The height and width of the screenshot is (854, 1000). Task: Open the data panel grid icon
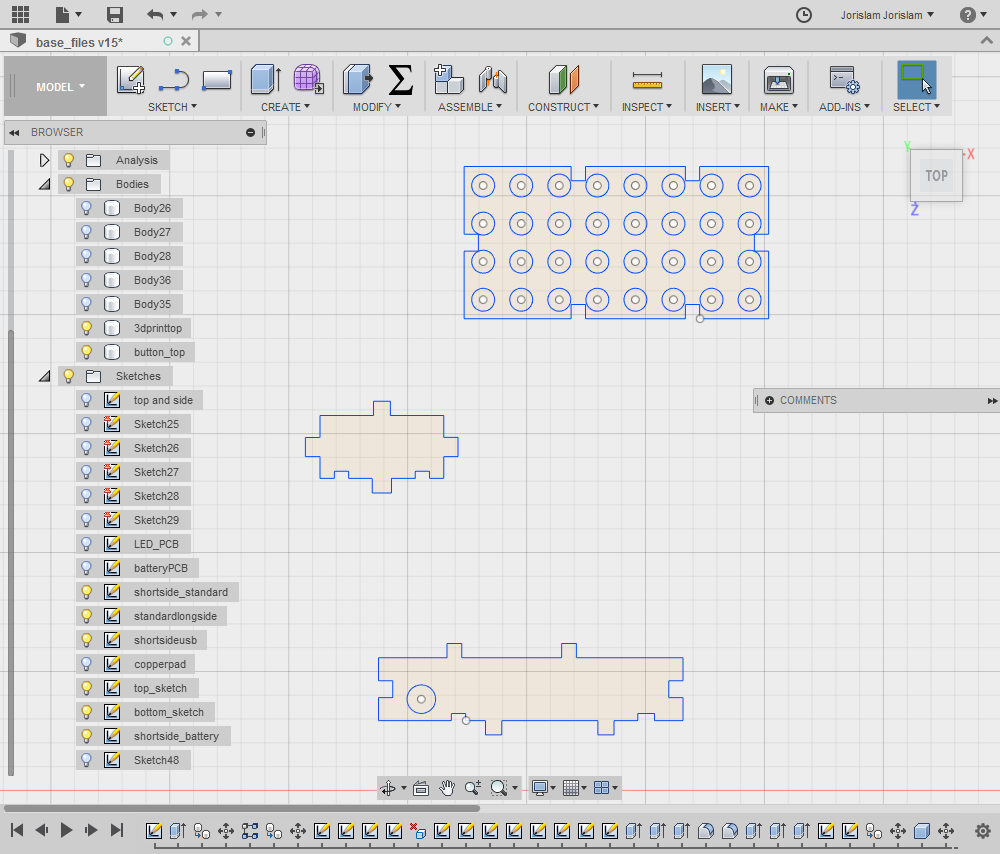tap(20, 14)
